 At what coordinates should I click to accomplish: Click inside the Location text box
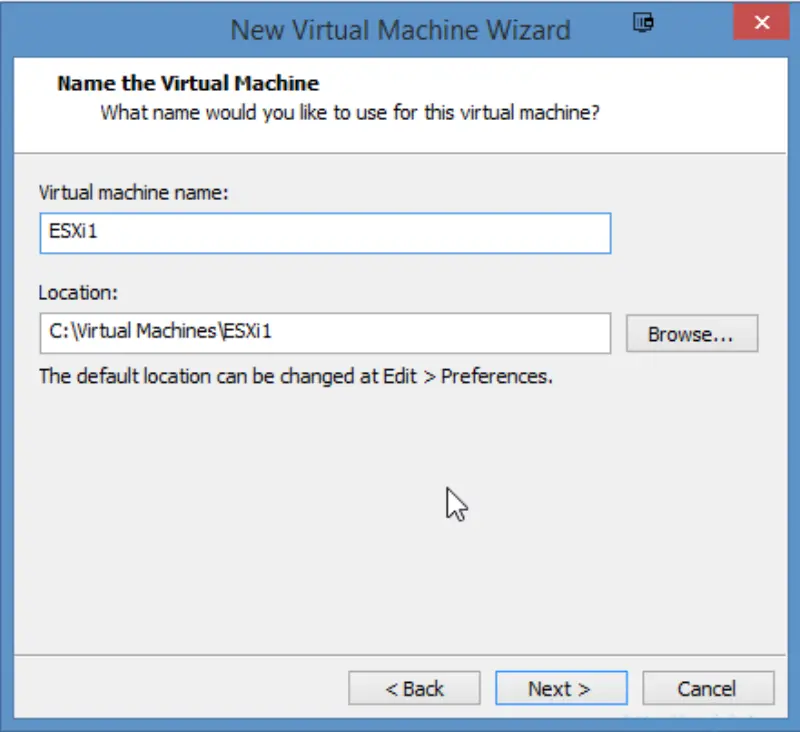[324, 334]
